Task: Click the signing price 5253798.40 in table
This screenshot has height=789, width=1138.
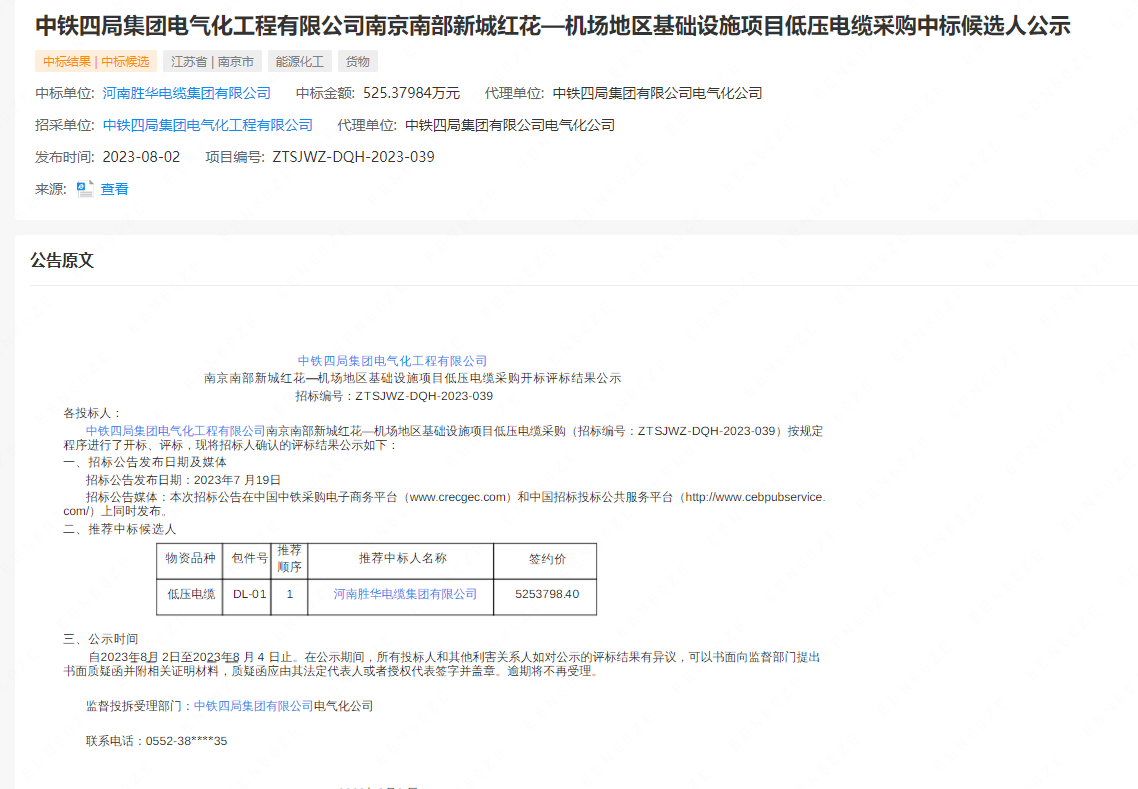Action: coord(544,594)
